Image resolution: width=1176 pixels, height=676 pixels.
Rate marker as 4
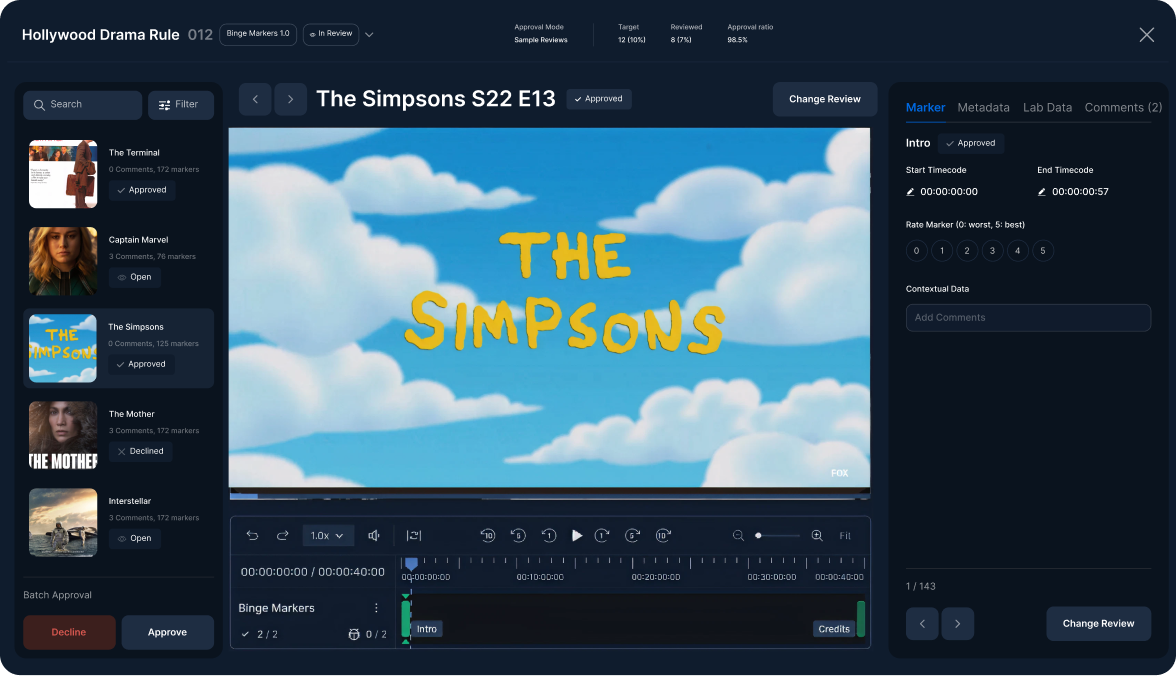(x=1018, y=251)
